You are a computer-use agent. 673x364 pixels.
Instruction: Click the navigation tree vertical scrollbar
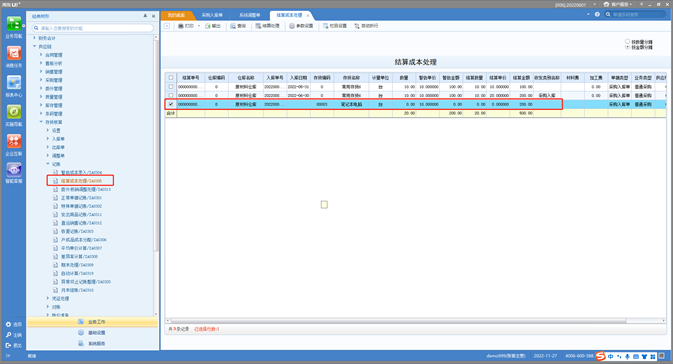(x=156, y=146)
